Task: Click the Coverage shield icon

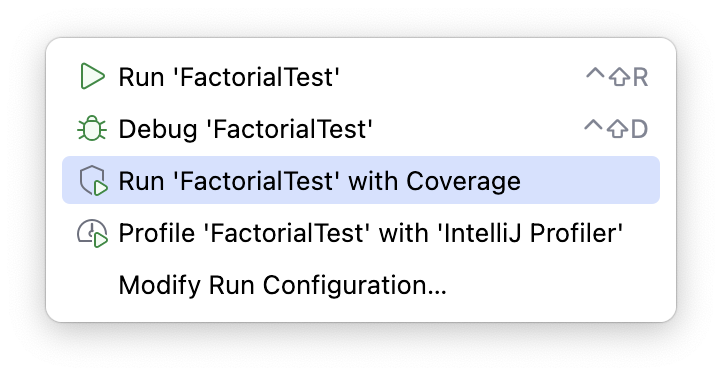Action: point(93,181)
